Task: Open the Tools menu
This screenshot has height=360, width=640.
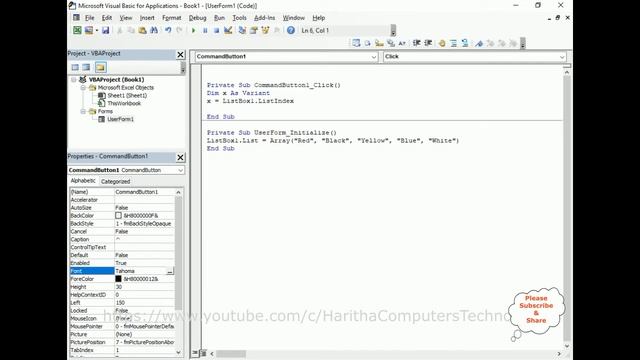Action: pos(239,18)
